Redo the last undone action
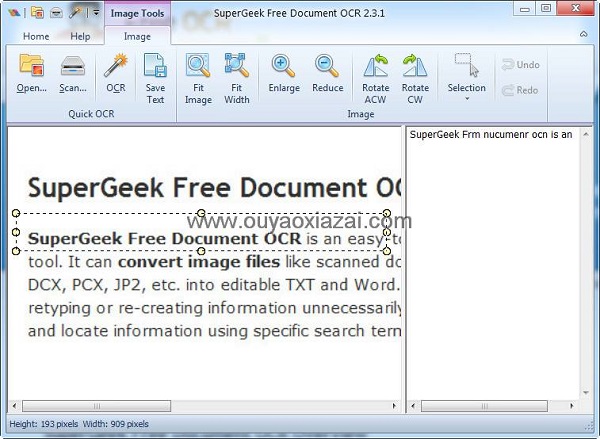600x439 pixels. click(x=520, y=90)
